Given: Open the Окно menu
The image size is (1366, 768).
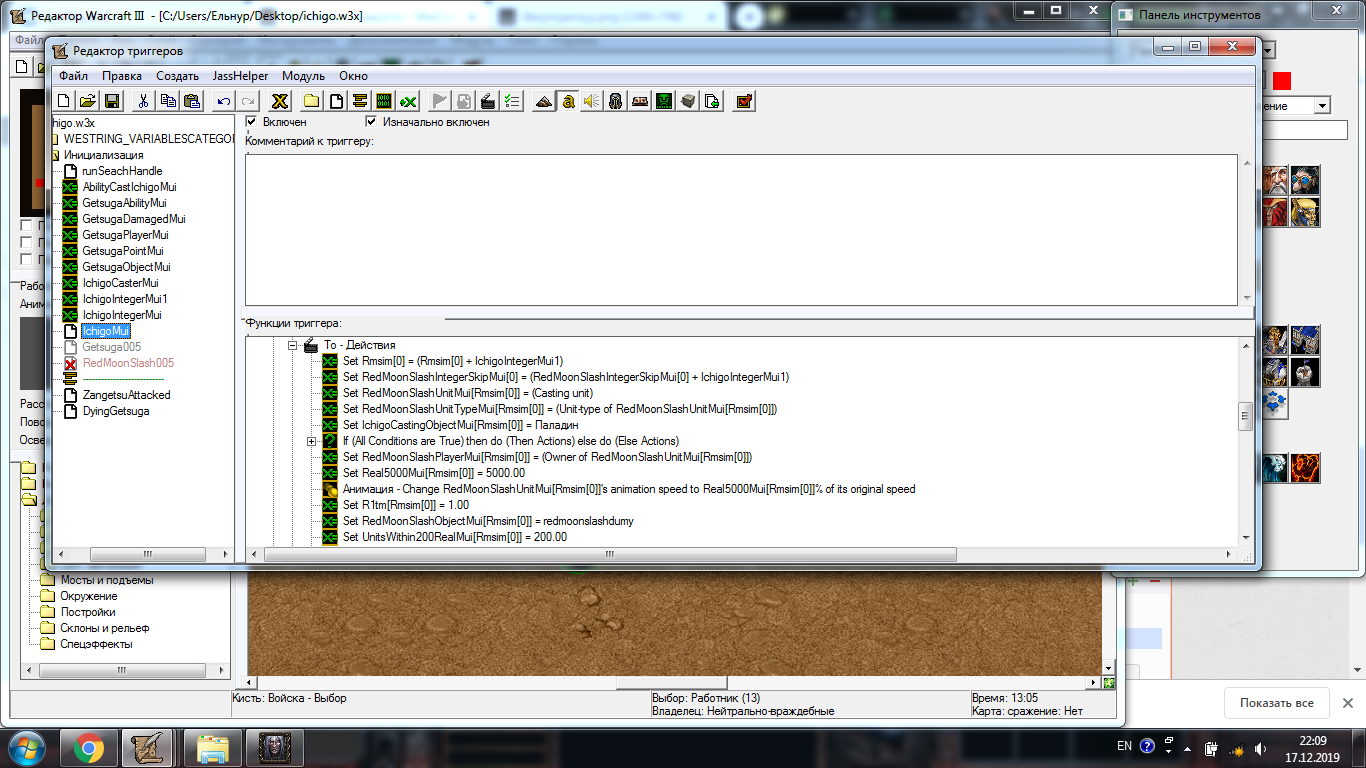Looking at the screenshot, I should pyautogui.click(x=353, y=76).
